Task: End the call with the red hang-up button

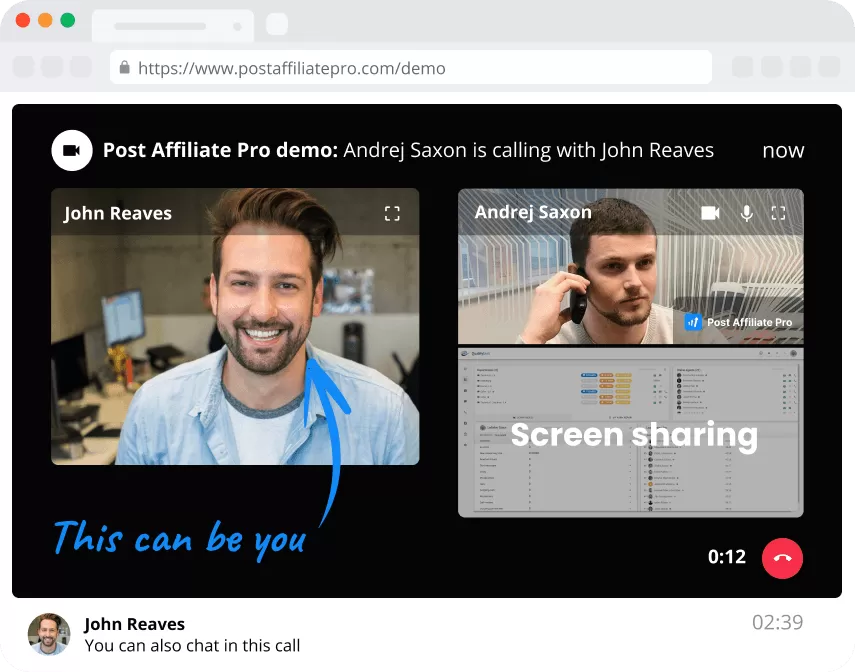Action: point(782,558)
